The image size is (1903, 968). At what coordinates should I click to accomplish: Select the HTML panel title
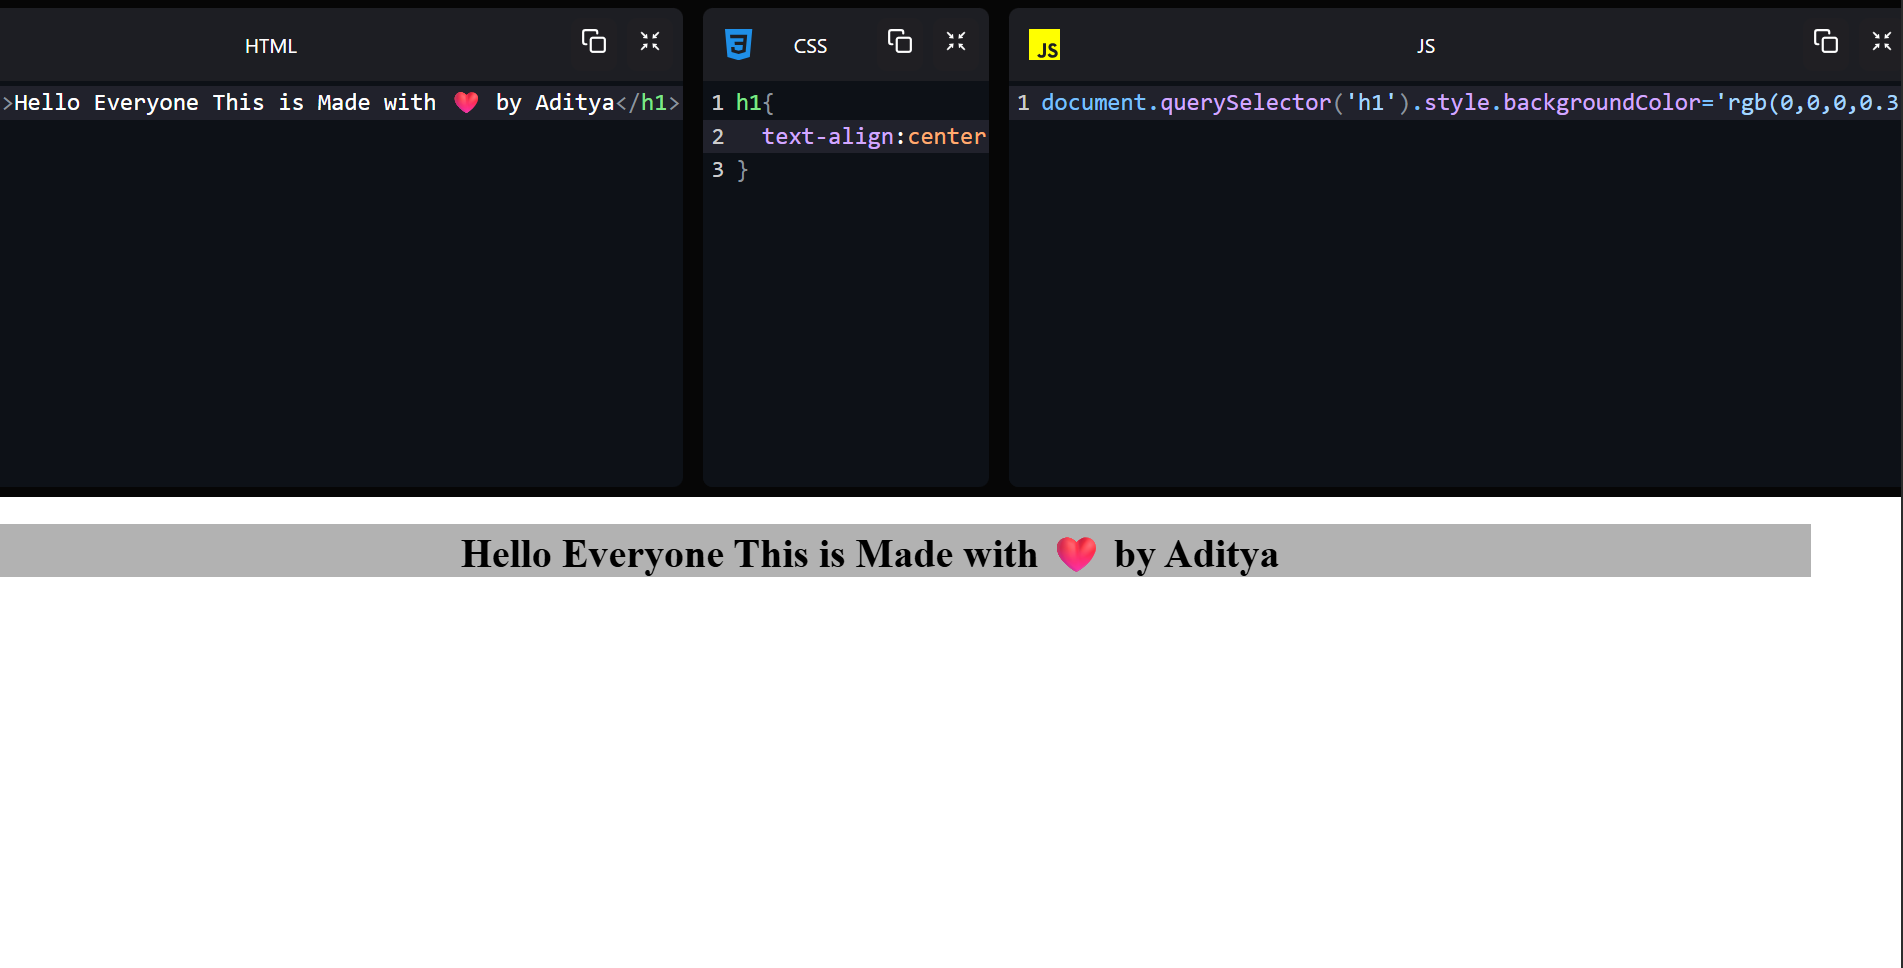pyautogui.click(x=271, y=46)
